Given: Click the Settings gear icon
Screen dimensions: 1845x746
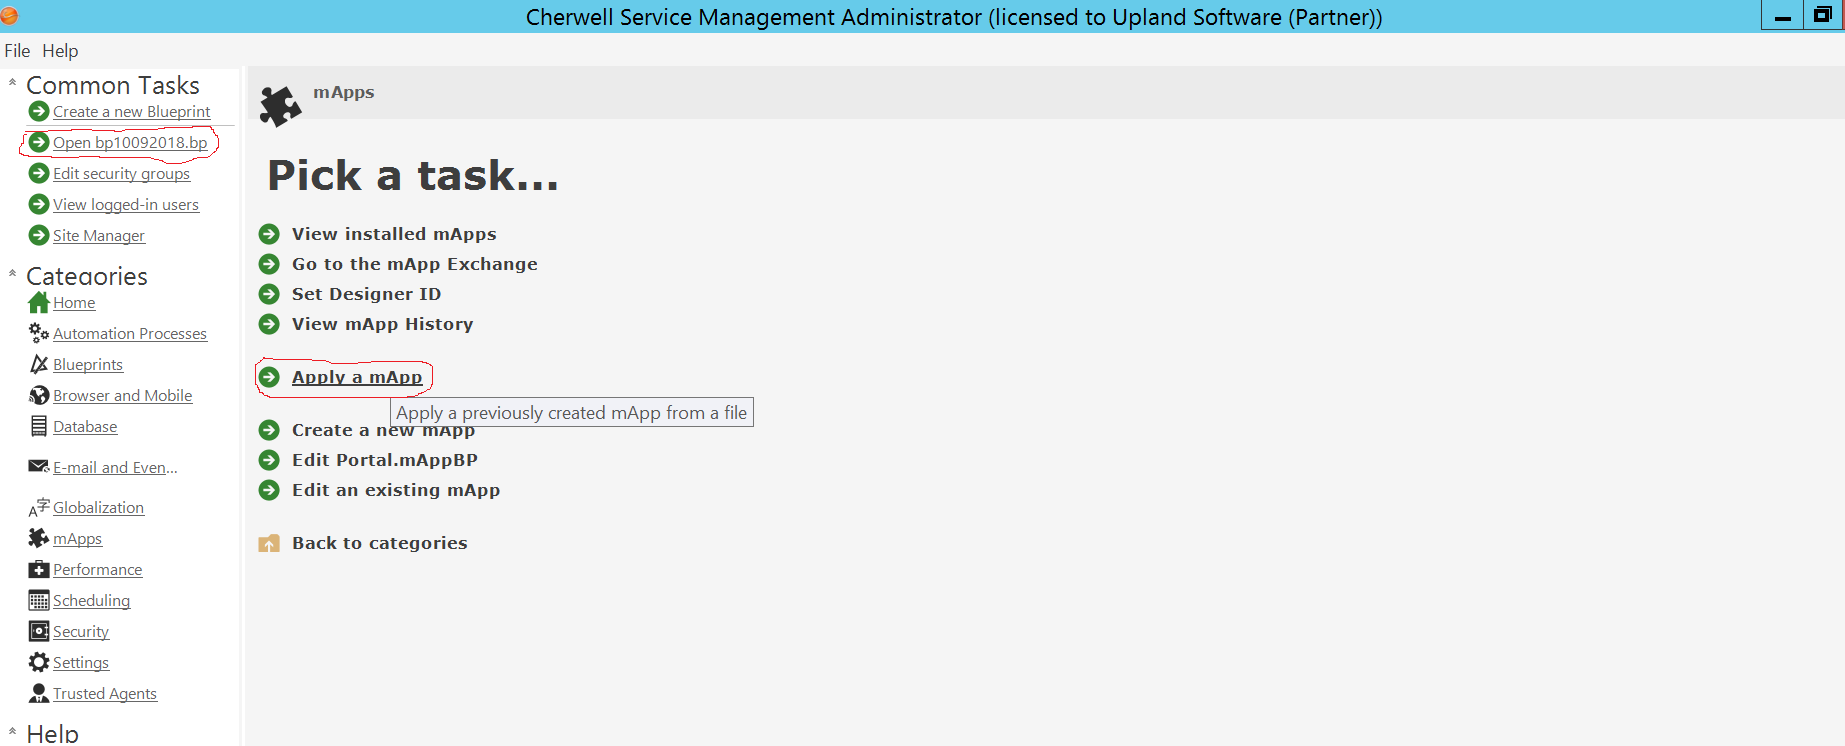Looking at the screenshot, I should click(39, 662).
